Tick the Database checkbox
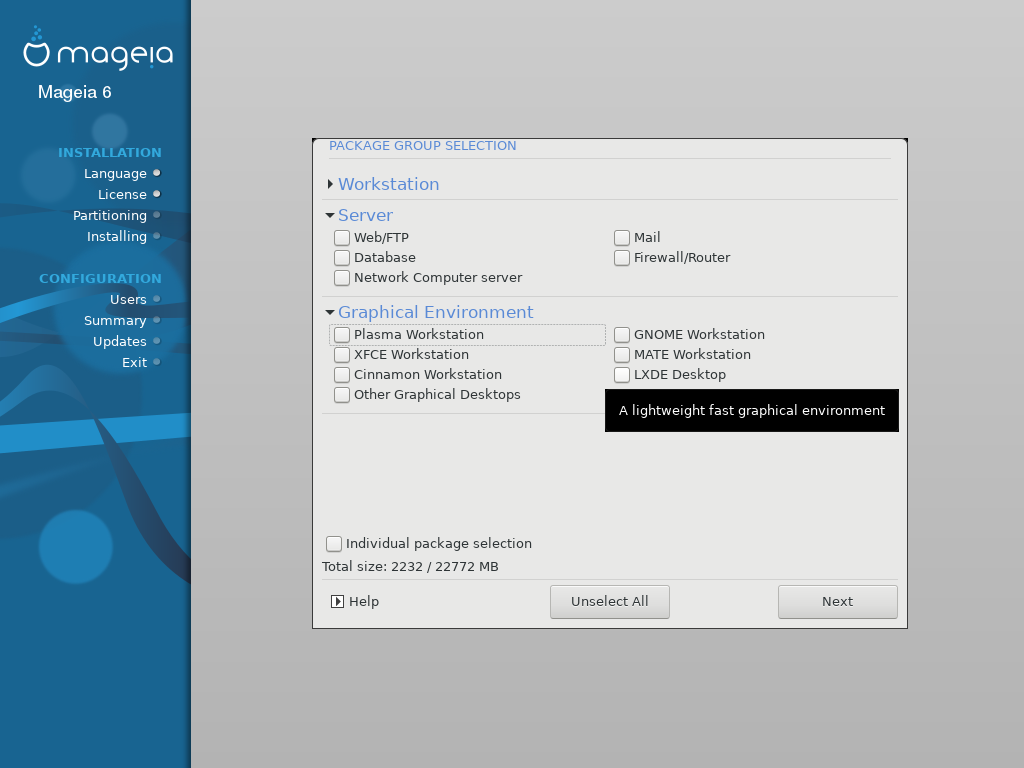 pos(342,258)
